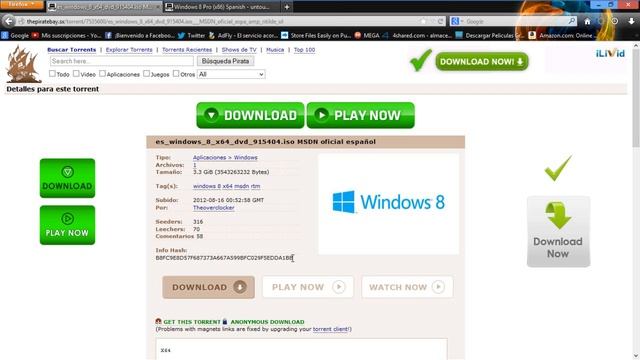This screenshot has height=360, width=640.
Task: Open the msdn tag link
Action: [241, 186]
